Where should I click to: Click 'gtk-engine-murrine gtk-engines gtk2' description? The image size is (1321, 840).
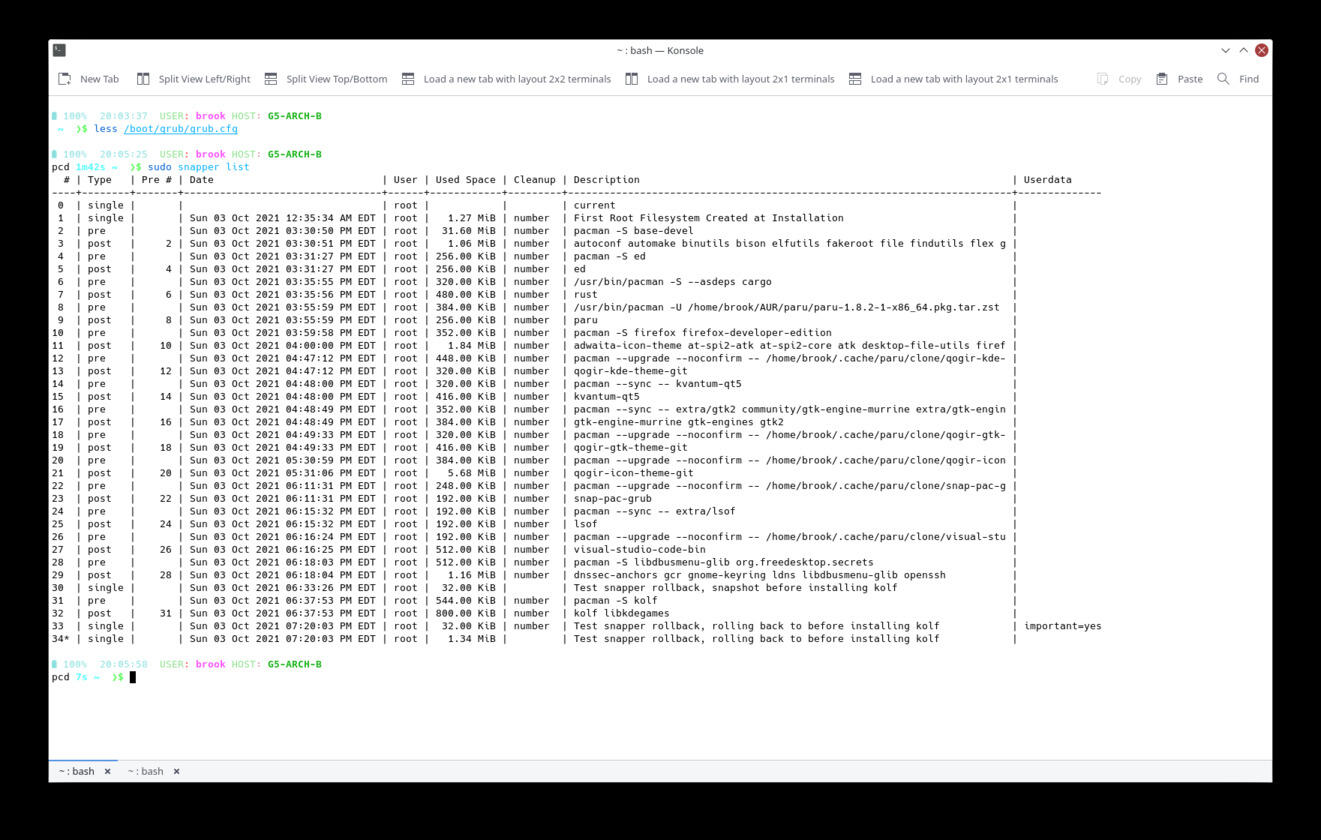tap(678, 422)
